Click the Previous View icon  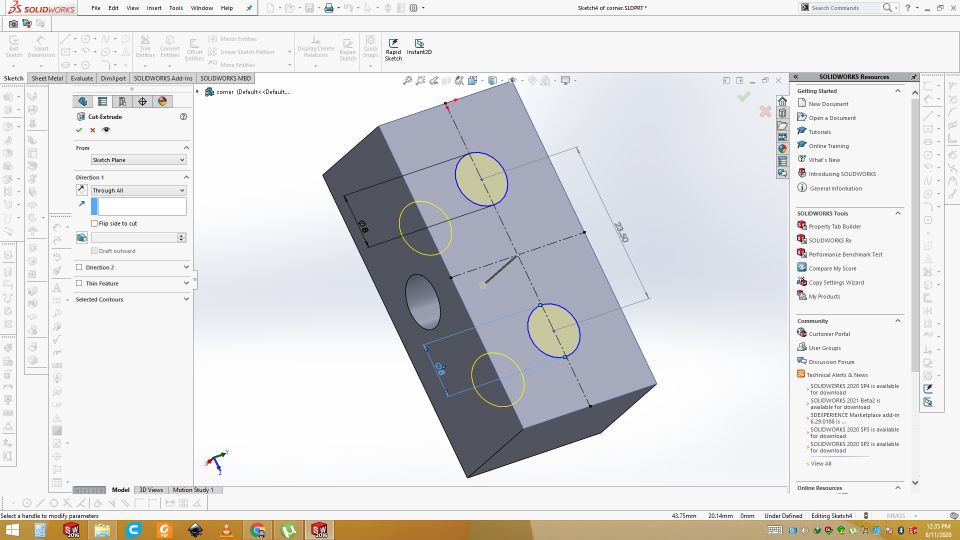pyautogui.click(x=433, y=80)
